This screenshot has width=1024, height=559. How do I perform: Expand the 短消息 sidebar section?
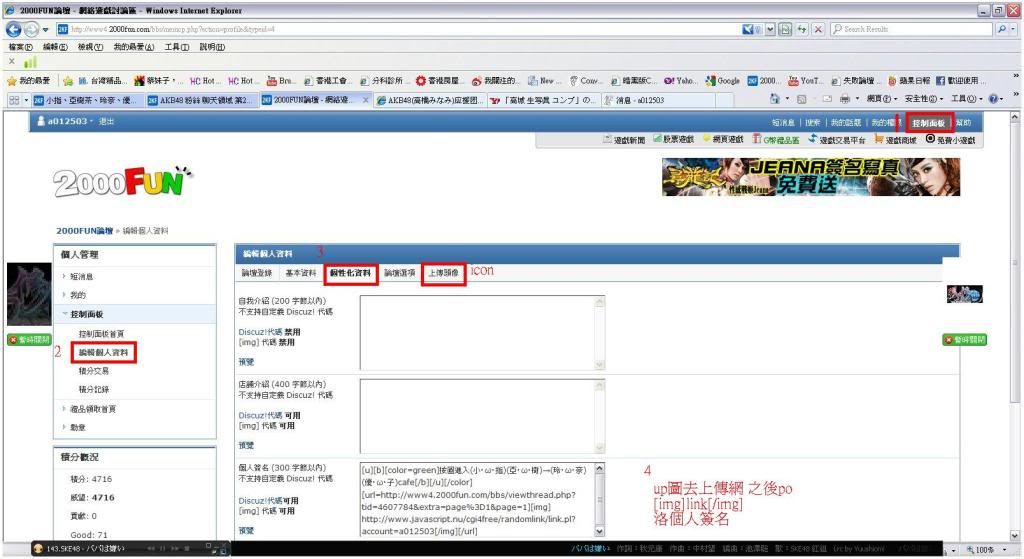click(x=82, y=276)
